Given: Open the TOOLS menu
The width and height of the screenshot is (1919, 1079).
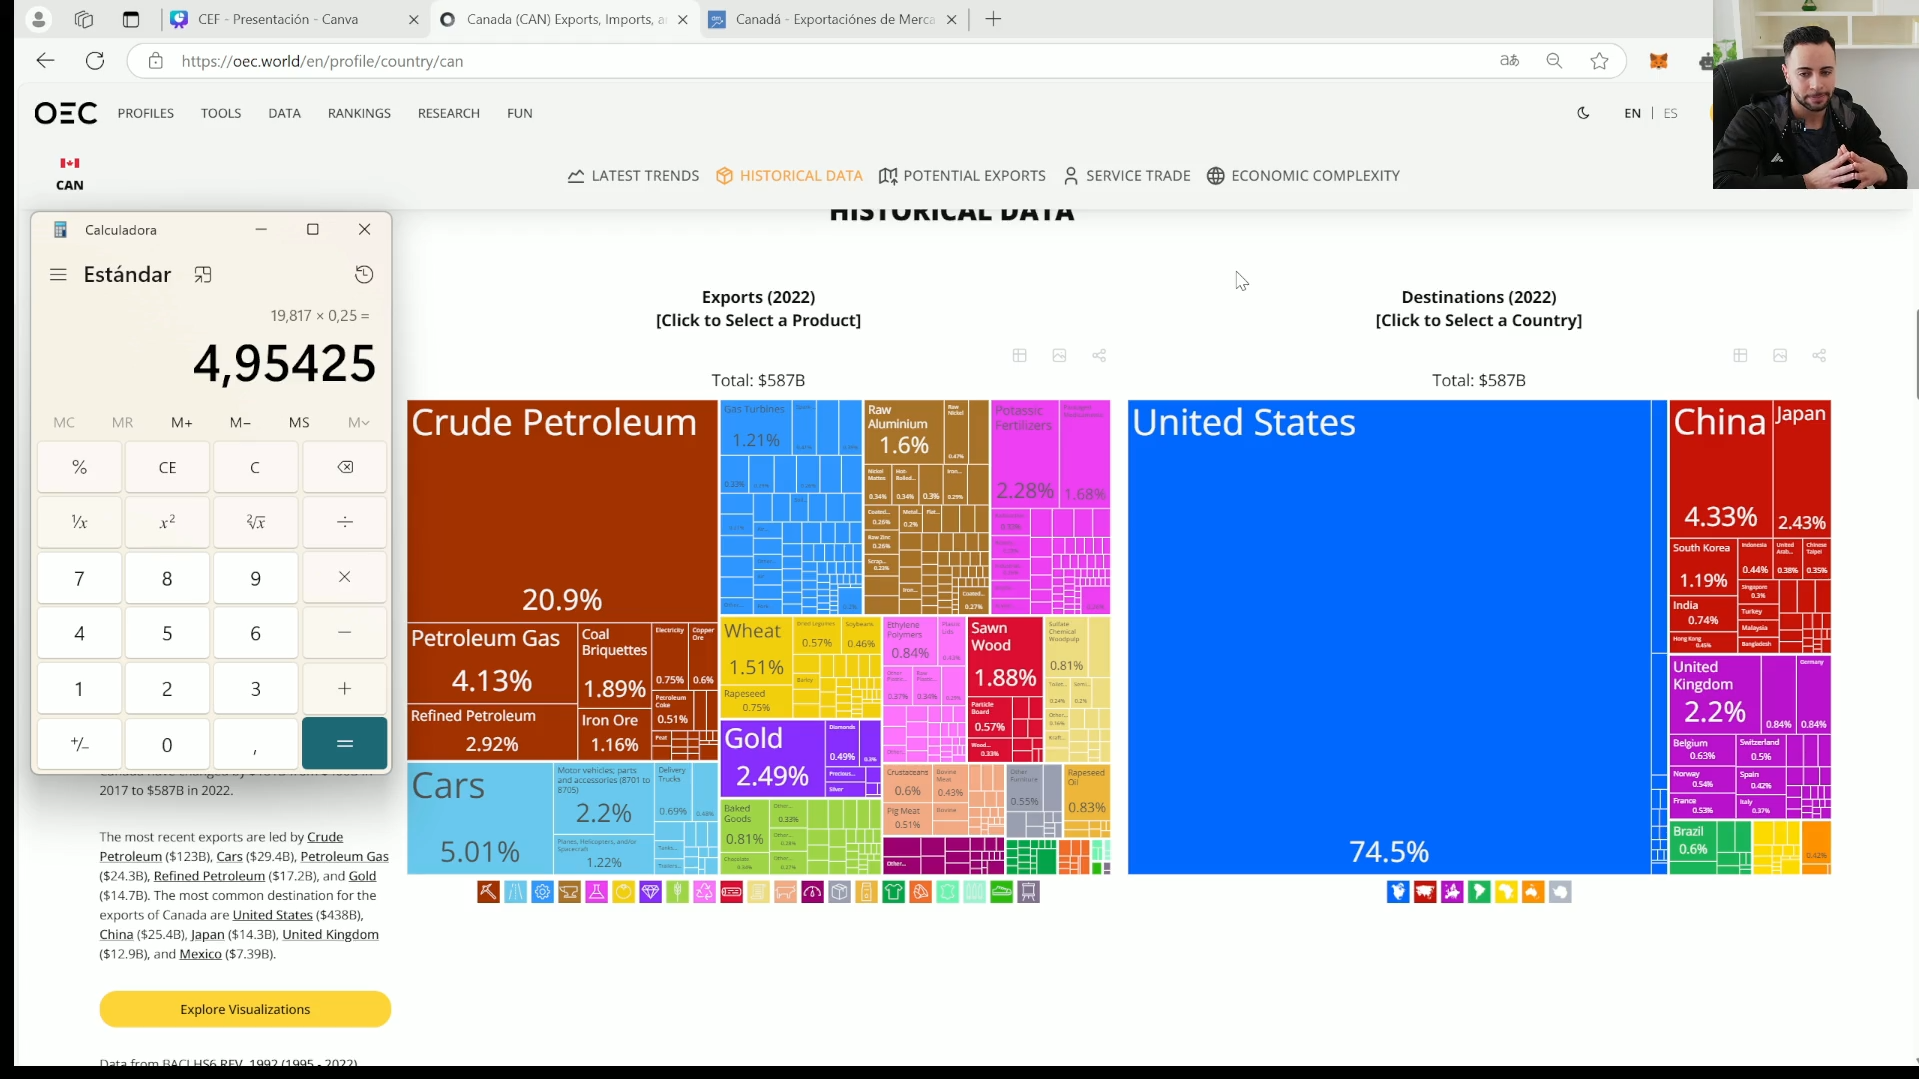Looking at the screenshot, I should click(x=221, y=113).
